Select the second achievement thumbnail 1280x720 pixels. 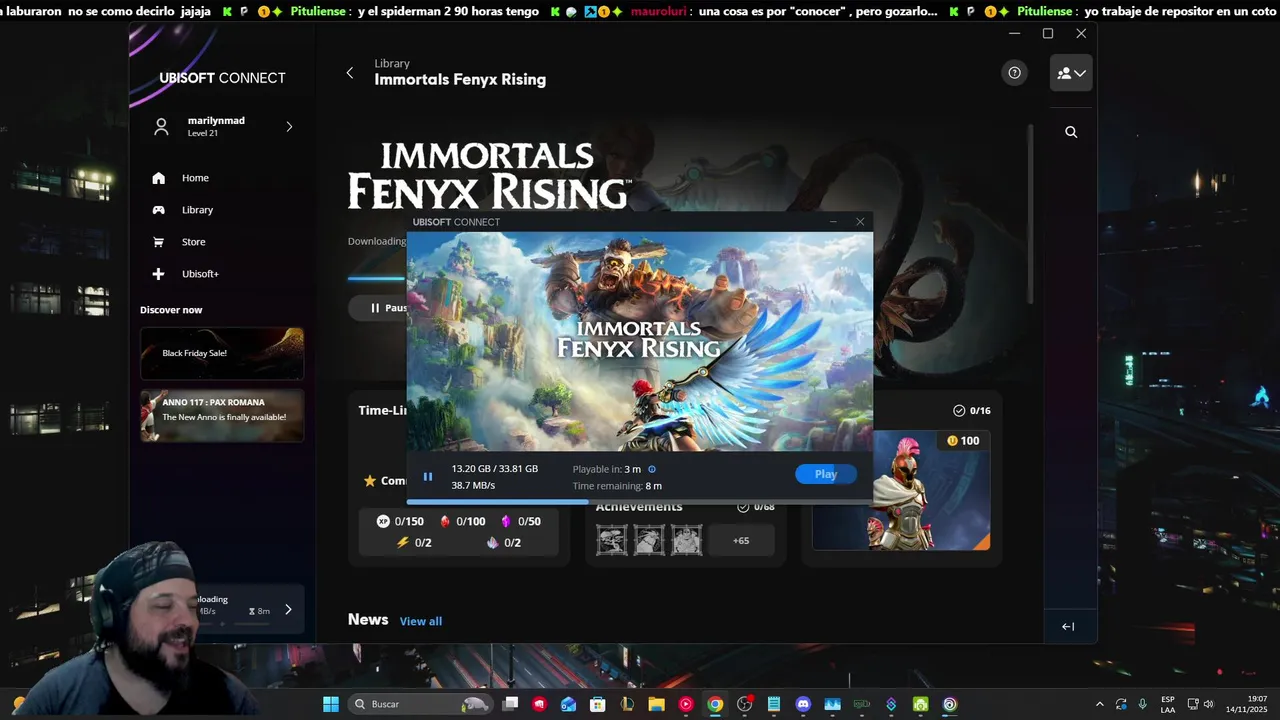[x=649, y=541]
